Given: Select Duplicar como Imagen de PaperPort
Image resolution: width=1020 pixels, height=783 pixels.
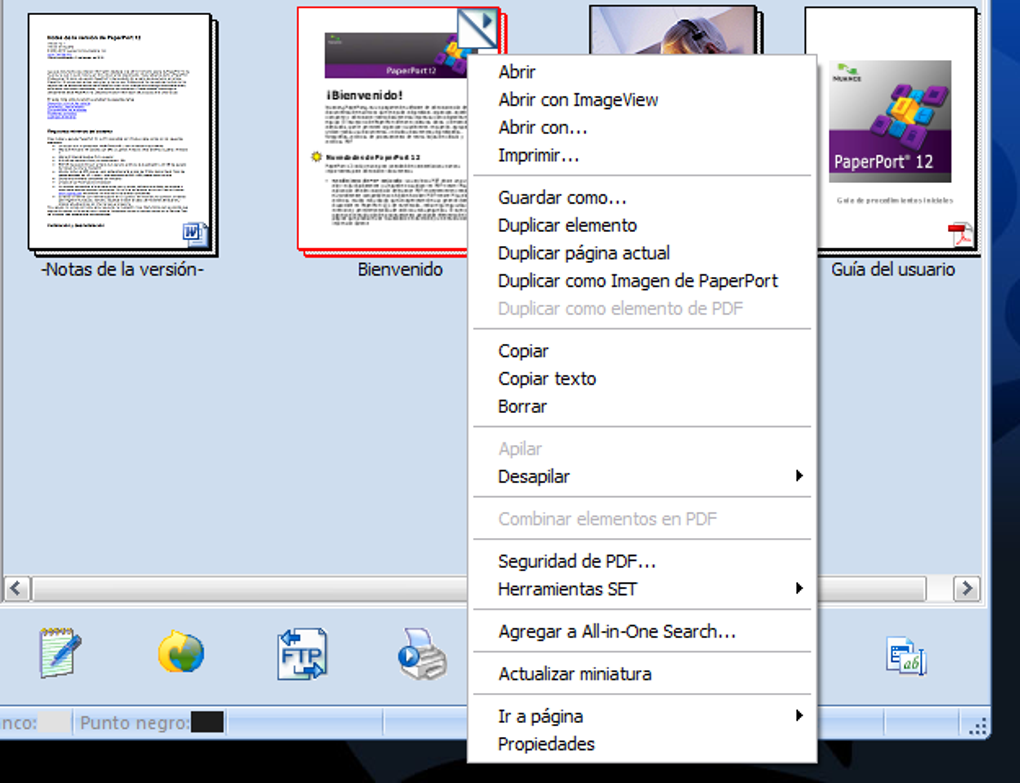Looking at the screenshot, I should pyautogui.click(x=642, y=281).
